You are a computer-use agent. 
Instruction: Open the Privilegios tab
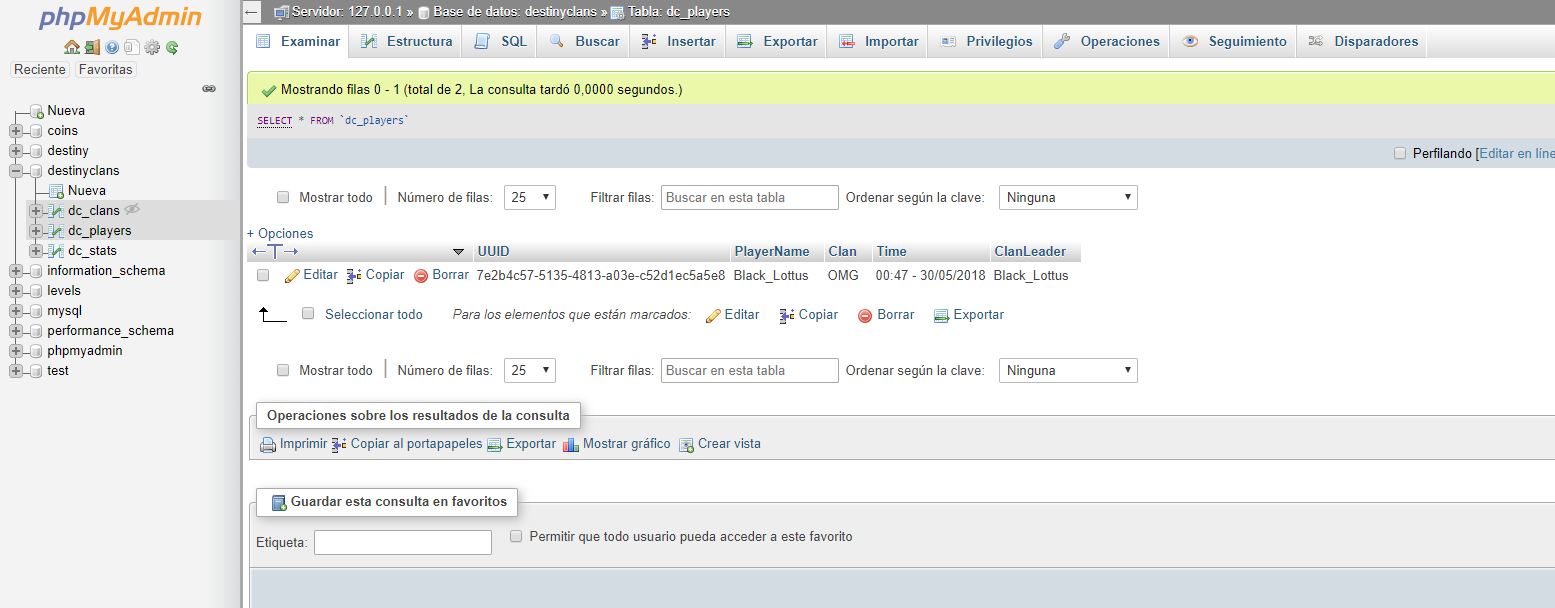986,41
